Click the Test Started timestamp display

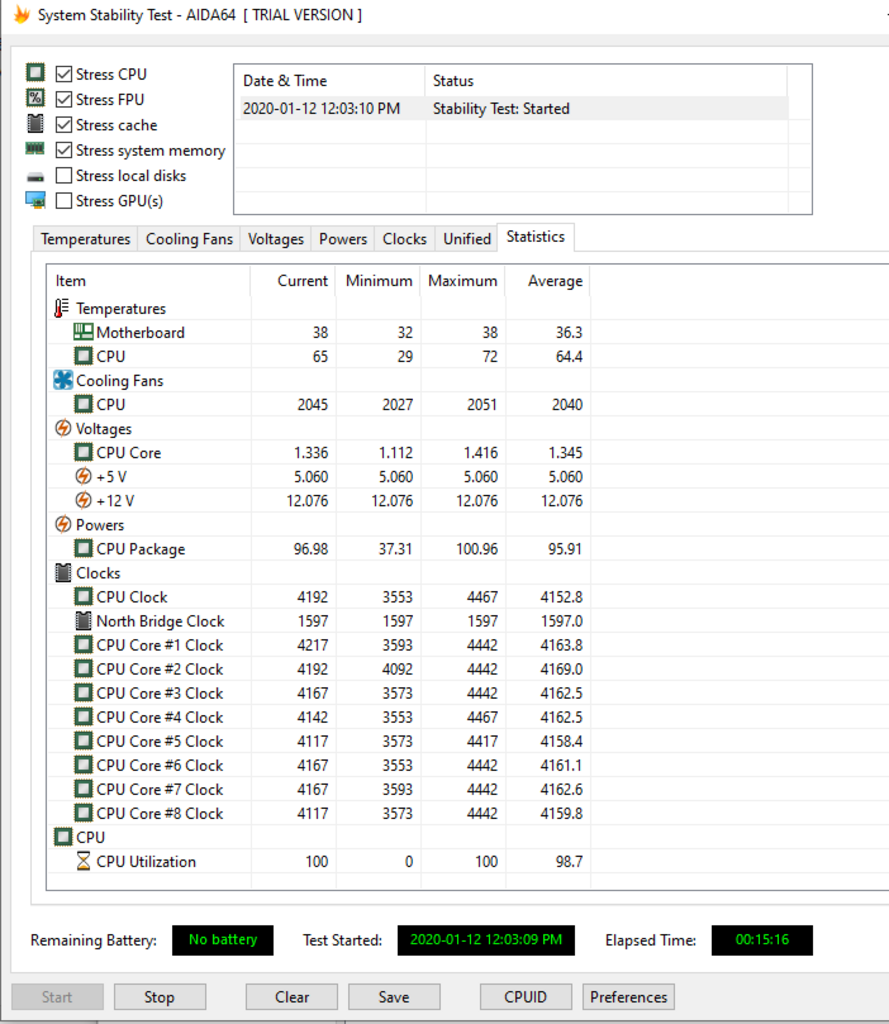point(486,940)
